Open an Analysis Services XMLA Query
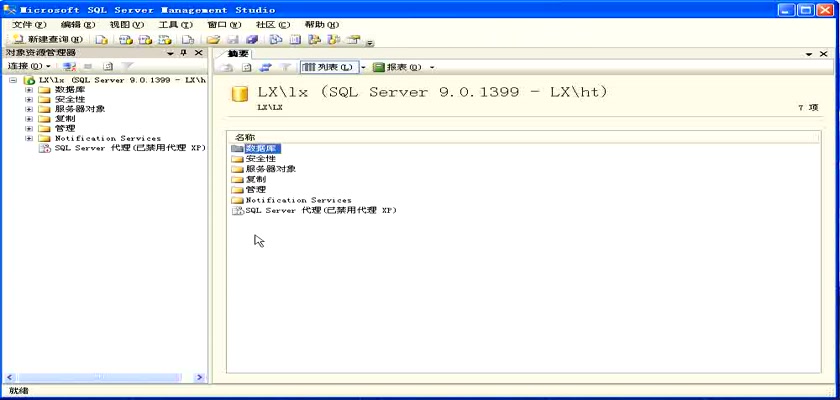Screen dimensions: 840x400 click(164, 40)
